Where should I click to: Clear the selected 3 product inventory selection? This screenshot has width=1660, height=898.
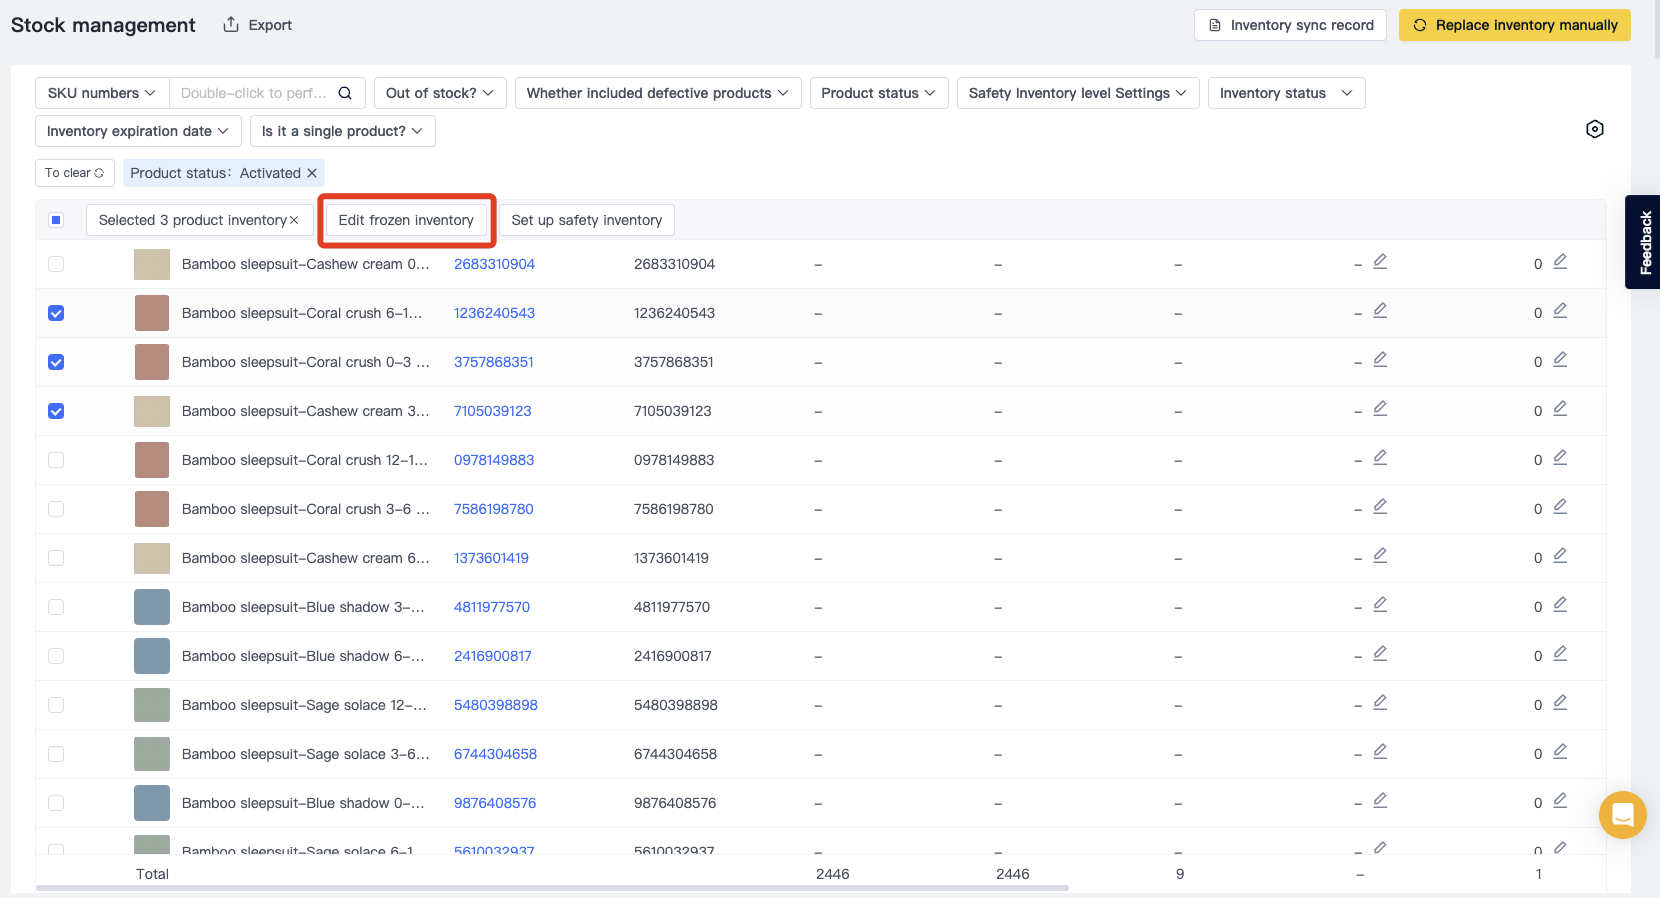tap(294, 220)
